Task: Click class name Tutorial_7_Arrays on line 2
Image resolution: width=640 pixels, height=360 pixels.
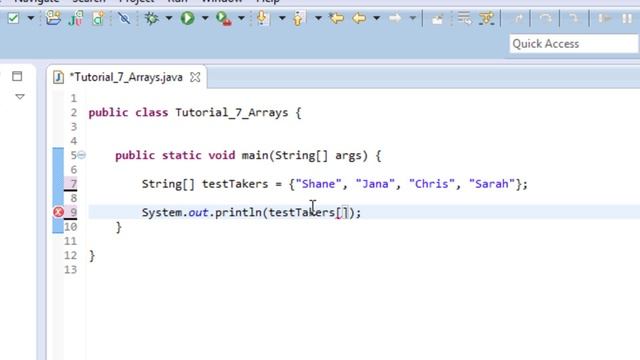Action: coord(232,113)
